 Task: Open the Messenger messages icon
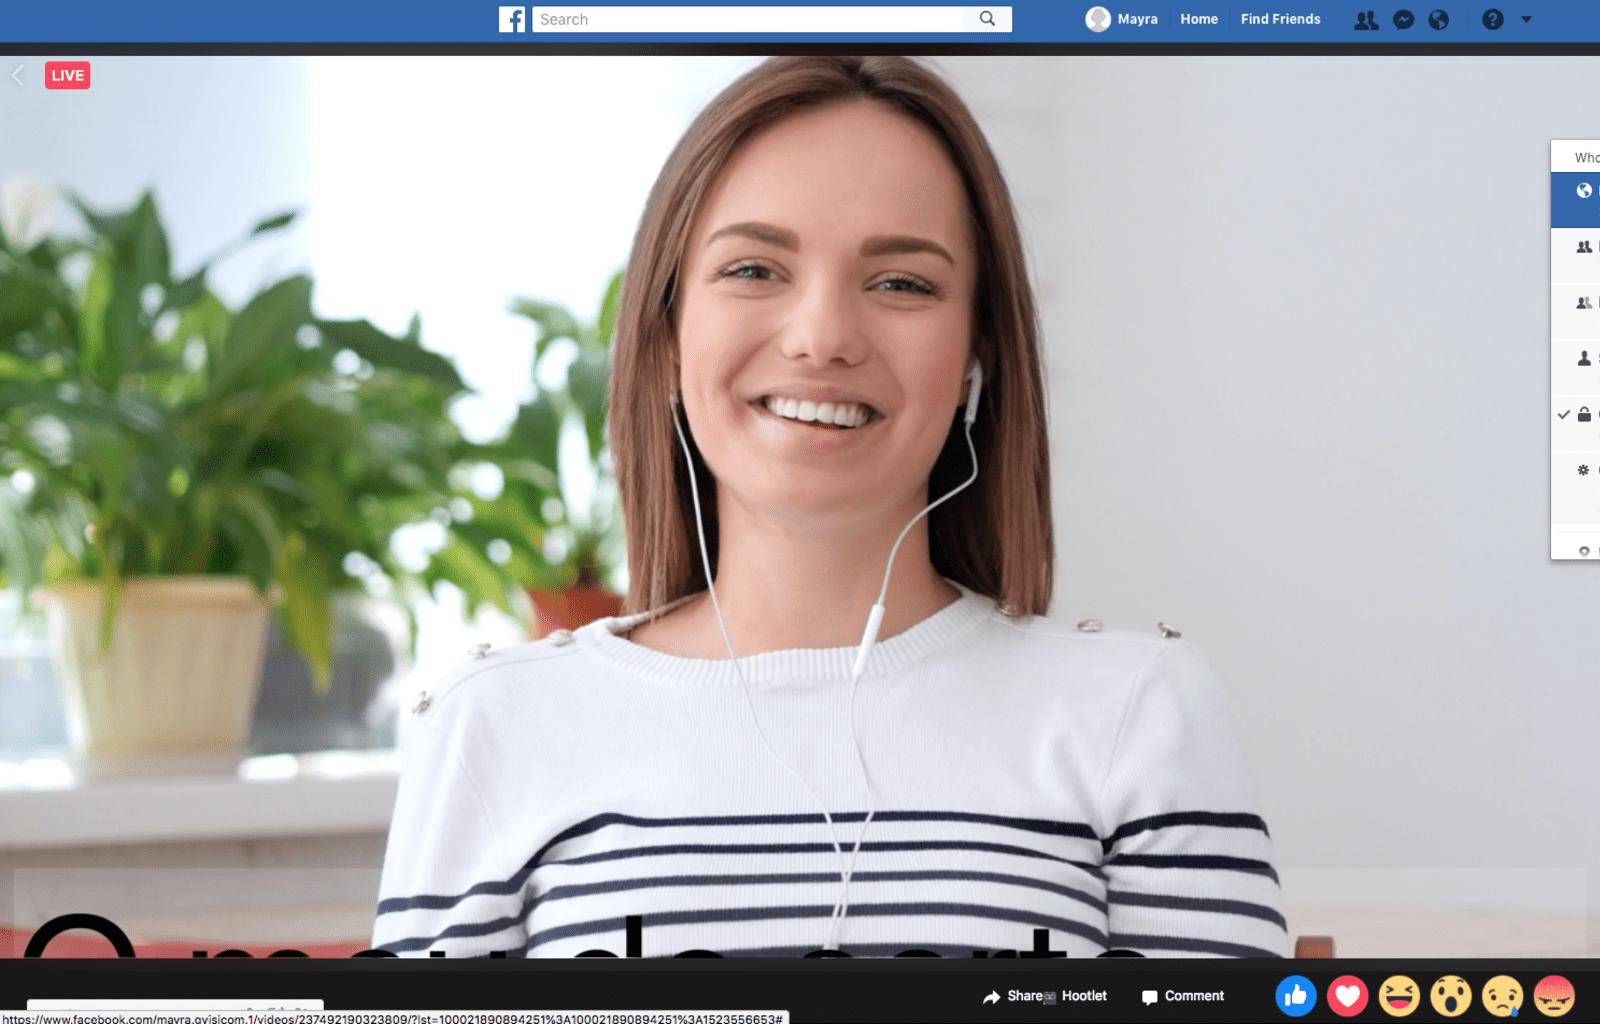pos(1403,20)
